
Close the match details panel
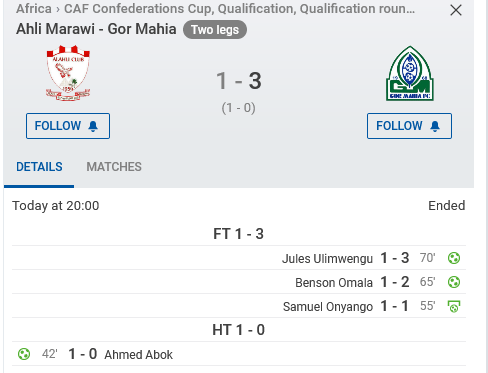456,10
